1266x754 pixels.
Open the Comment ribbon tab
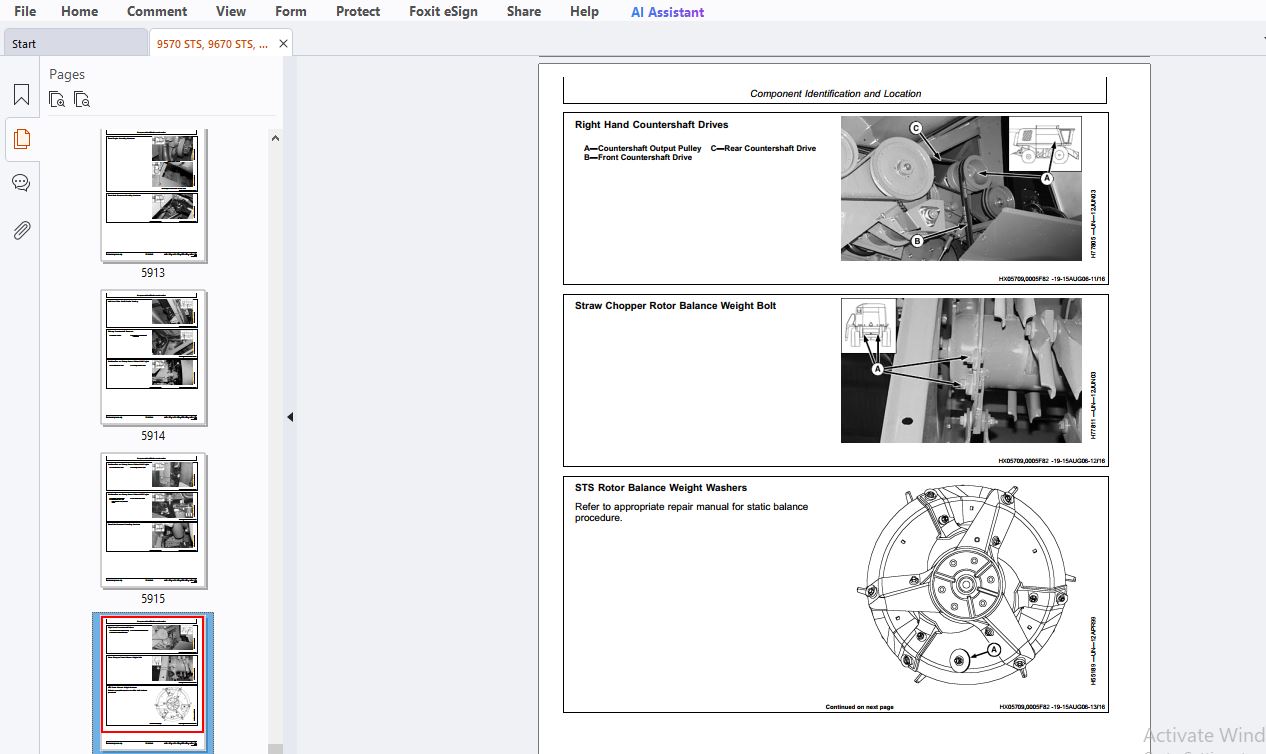tap(157, 12)
